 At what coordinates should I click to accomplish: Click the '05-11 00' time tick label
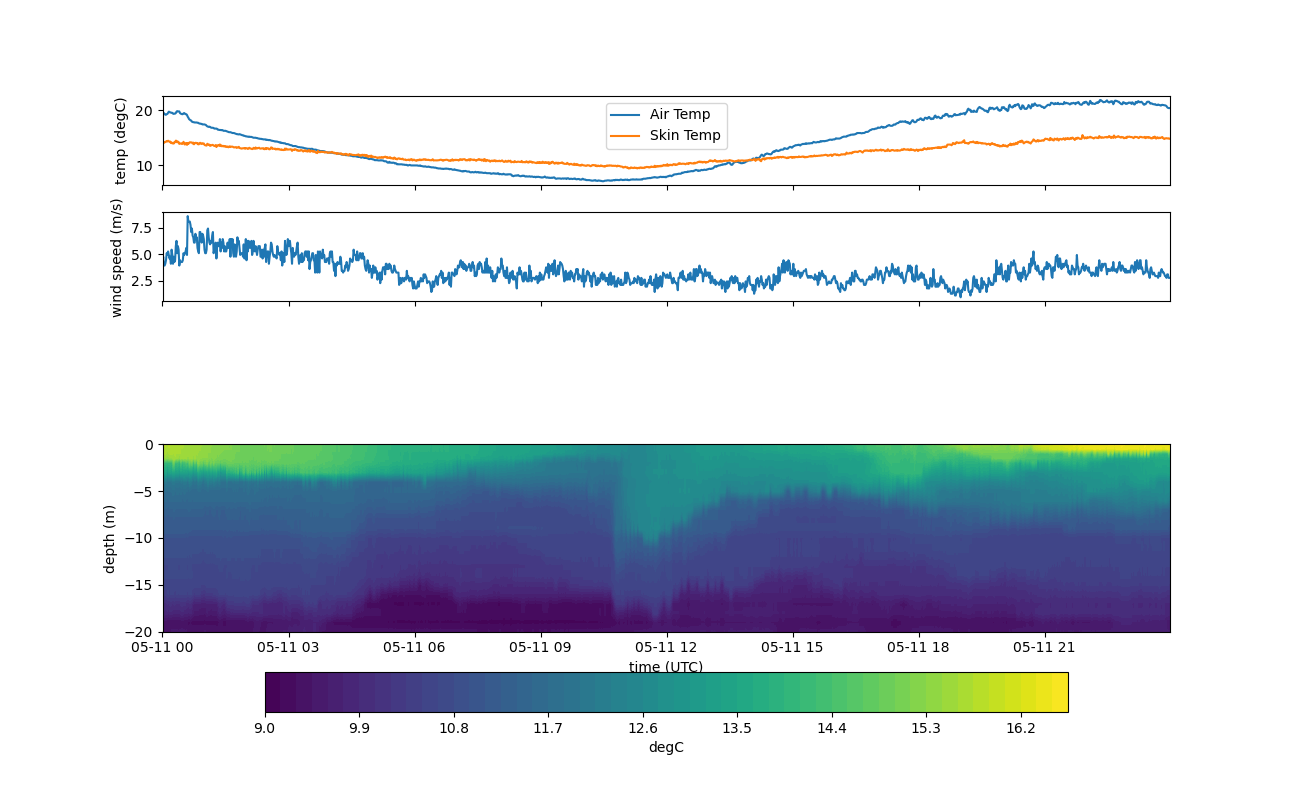point(163,647)
